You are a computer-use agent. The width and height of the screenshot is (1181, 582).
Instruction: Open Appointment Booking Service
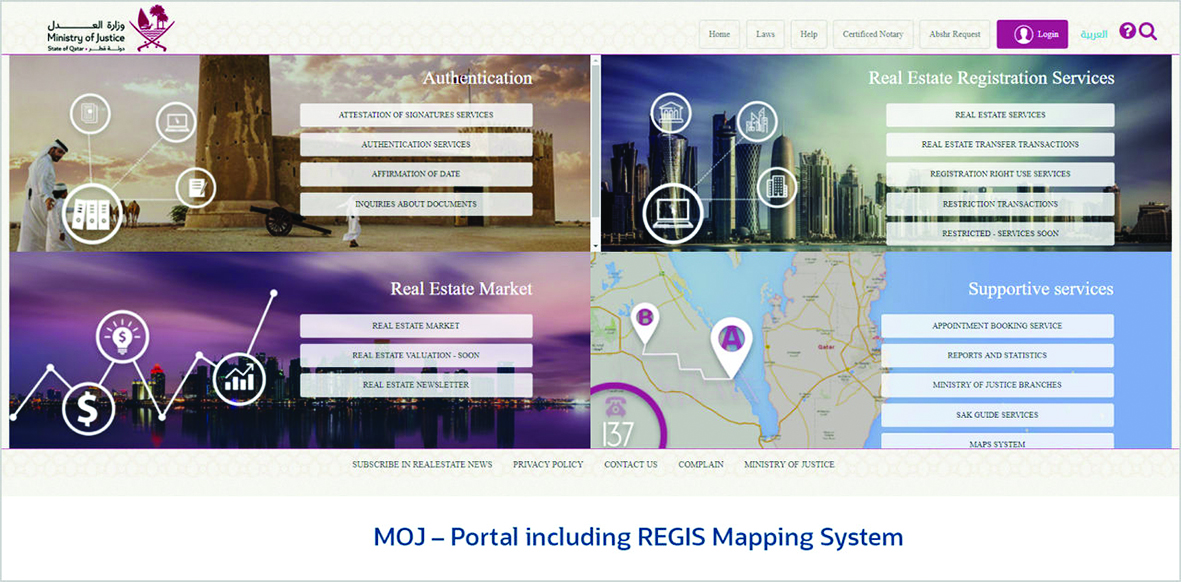tap(997, 326)
